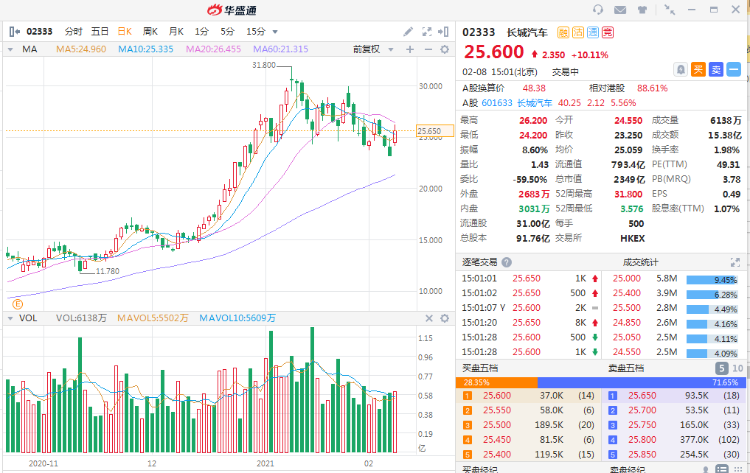Click the price alert bell icon
The width and height of the screenshot is (750, 473).
click(681, 69)
